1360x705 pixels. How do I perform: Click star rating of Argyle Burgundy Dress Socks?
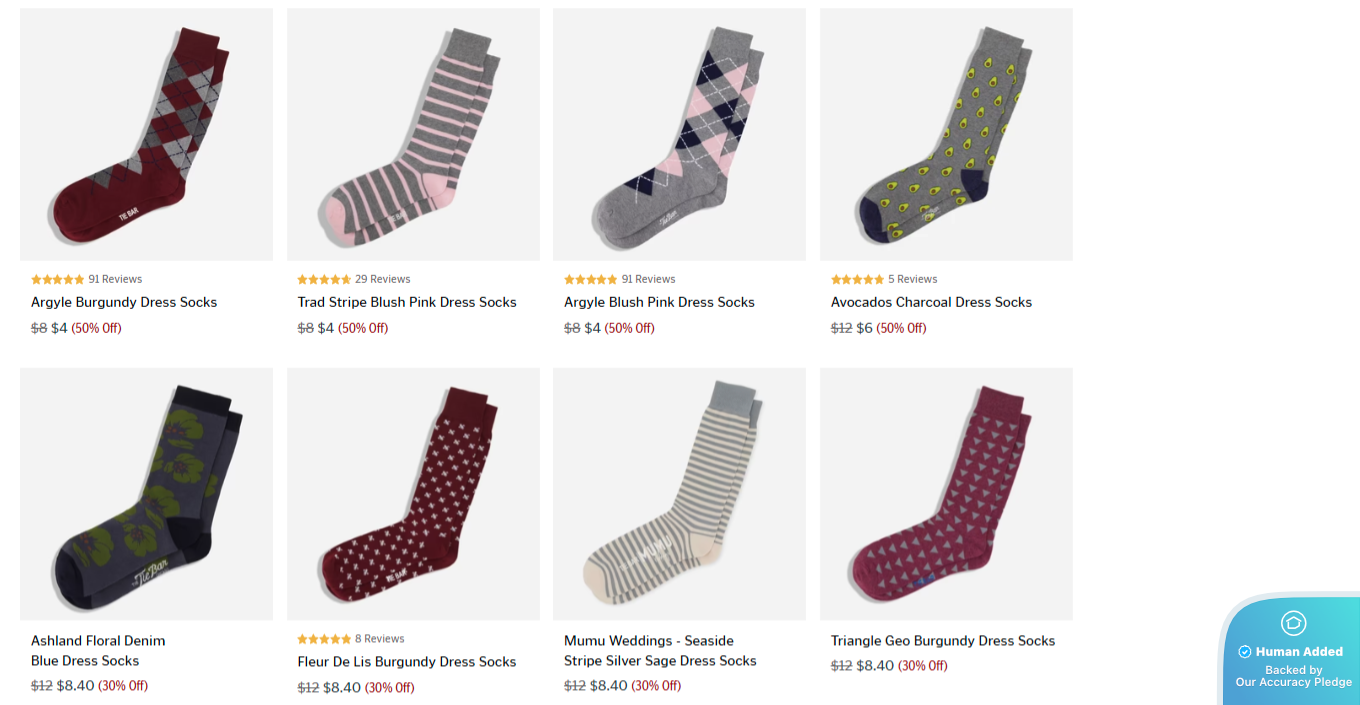(58, 280)
